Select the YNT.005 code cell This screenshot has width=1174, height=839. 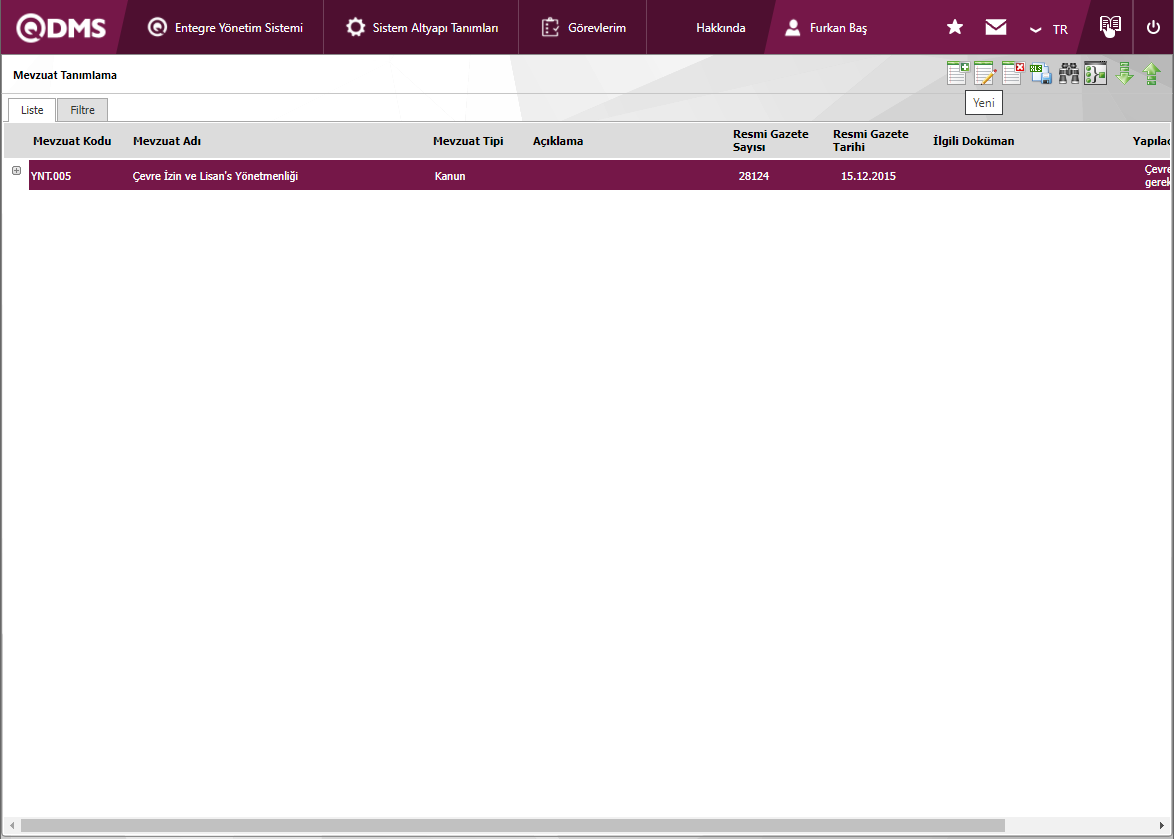[x=51, y=176]
